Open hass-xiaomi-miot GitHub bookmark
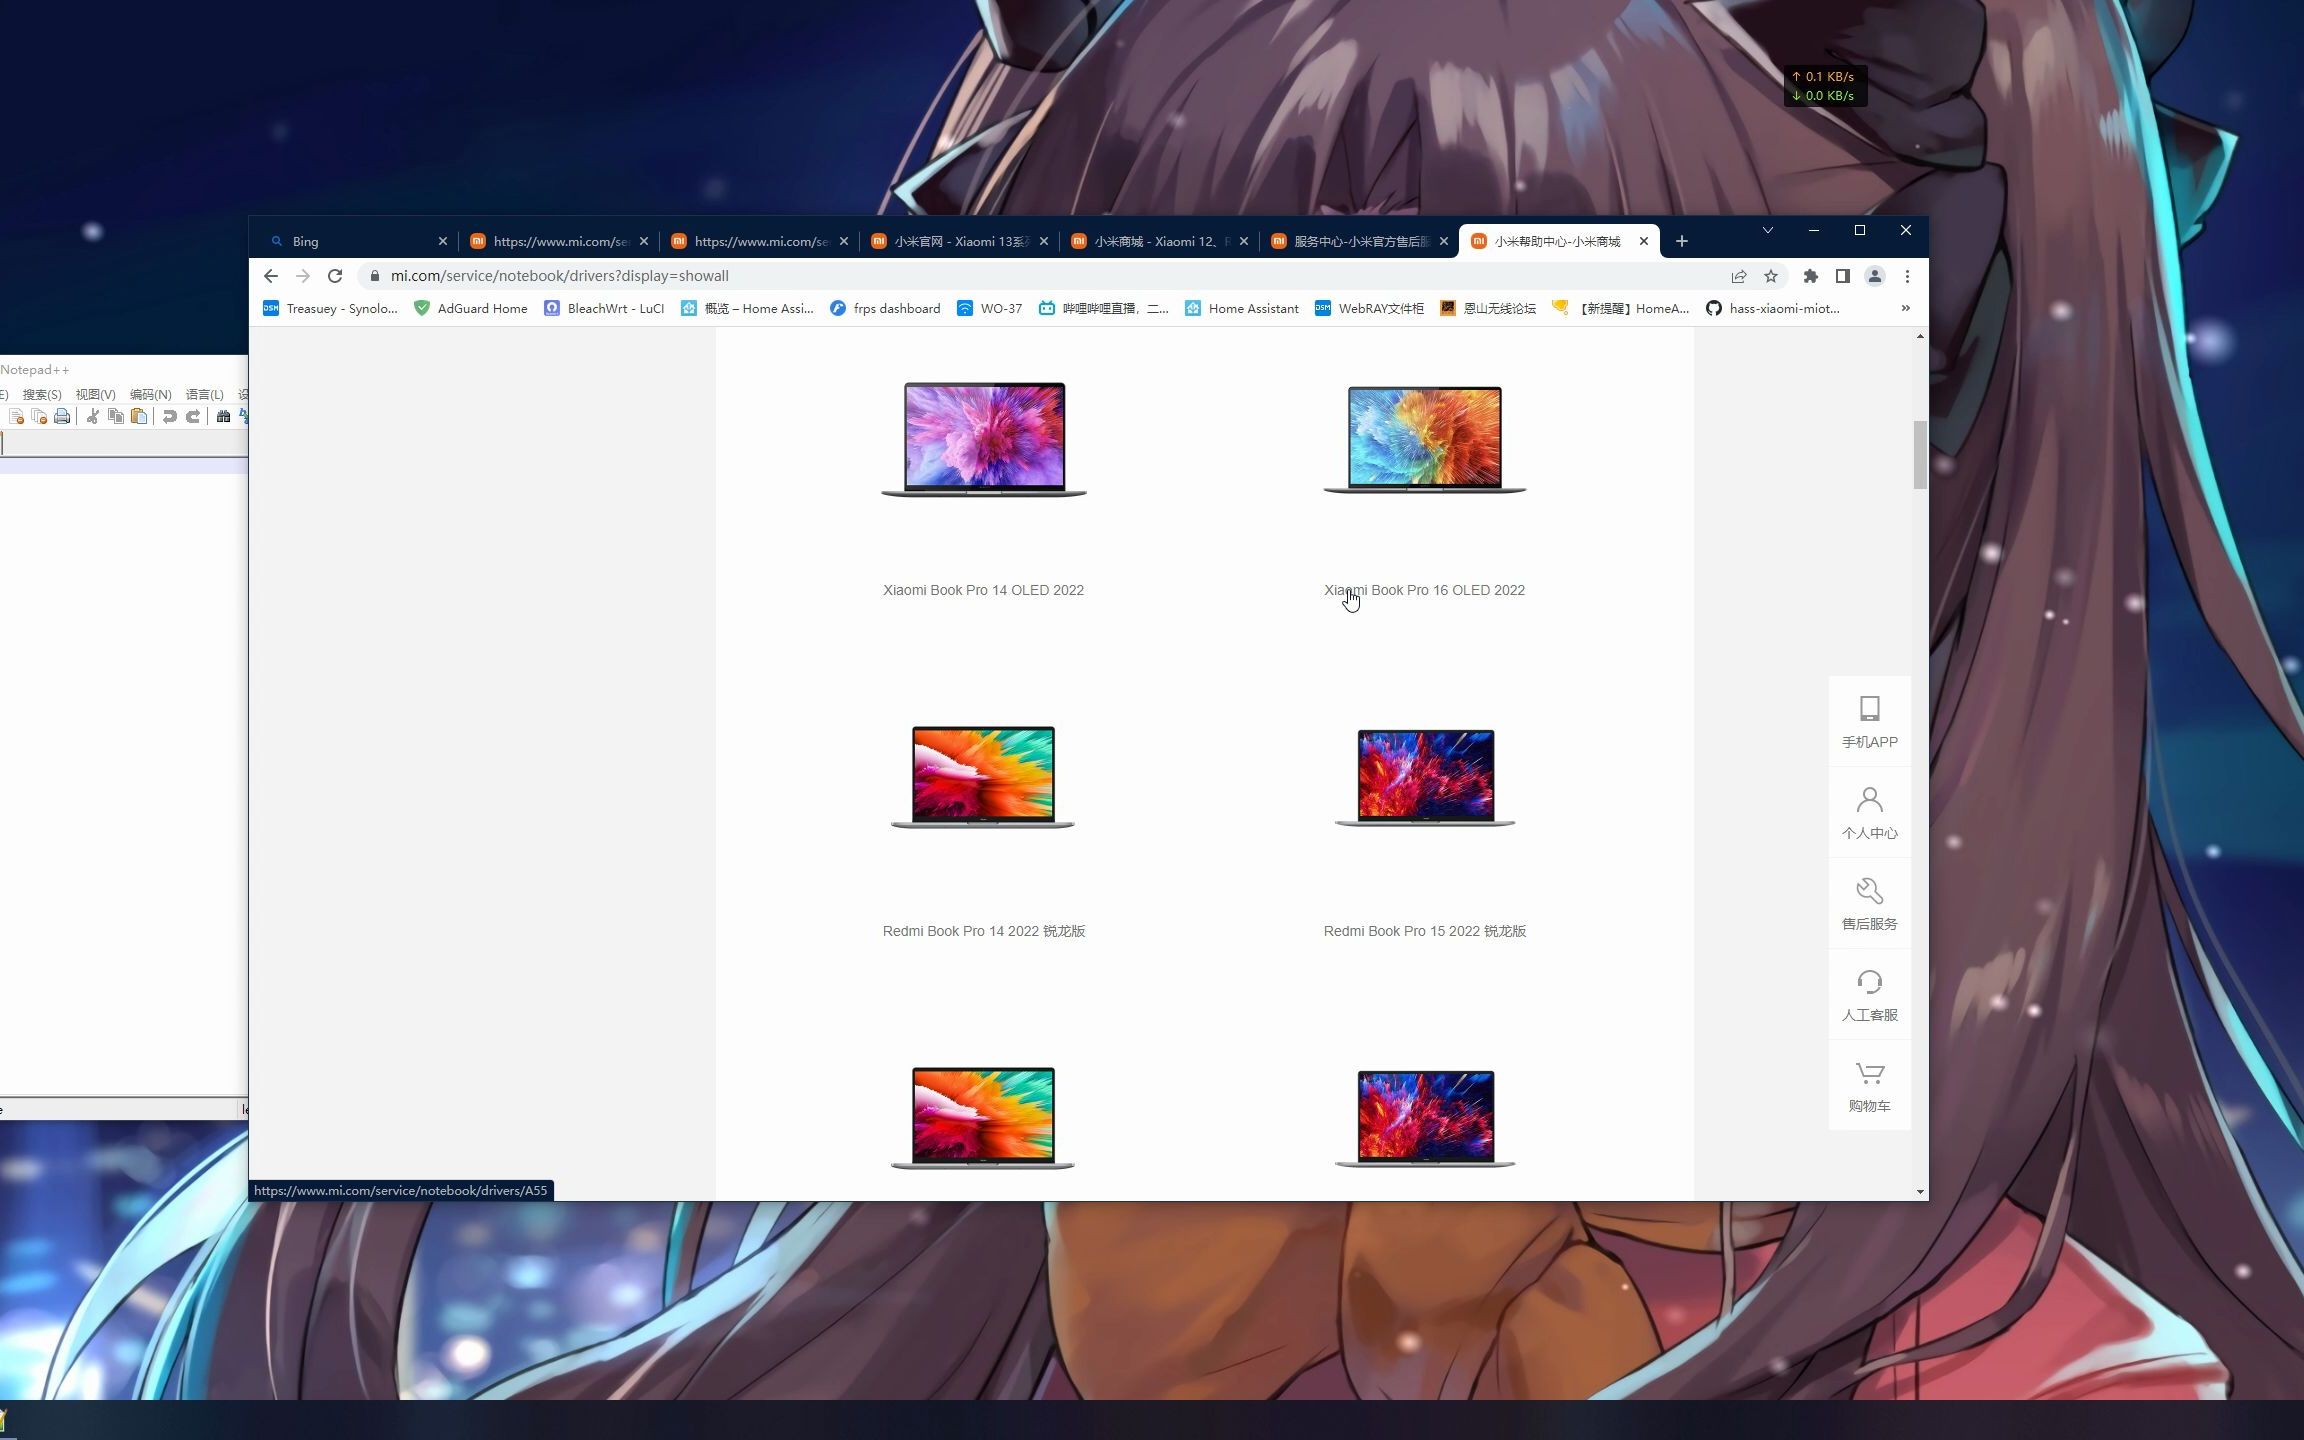 pos(1773,308)
